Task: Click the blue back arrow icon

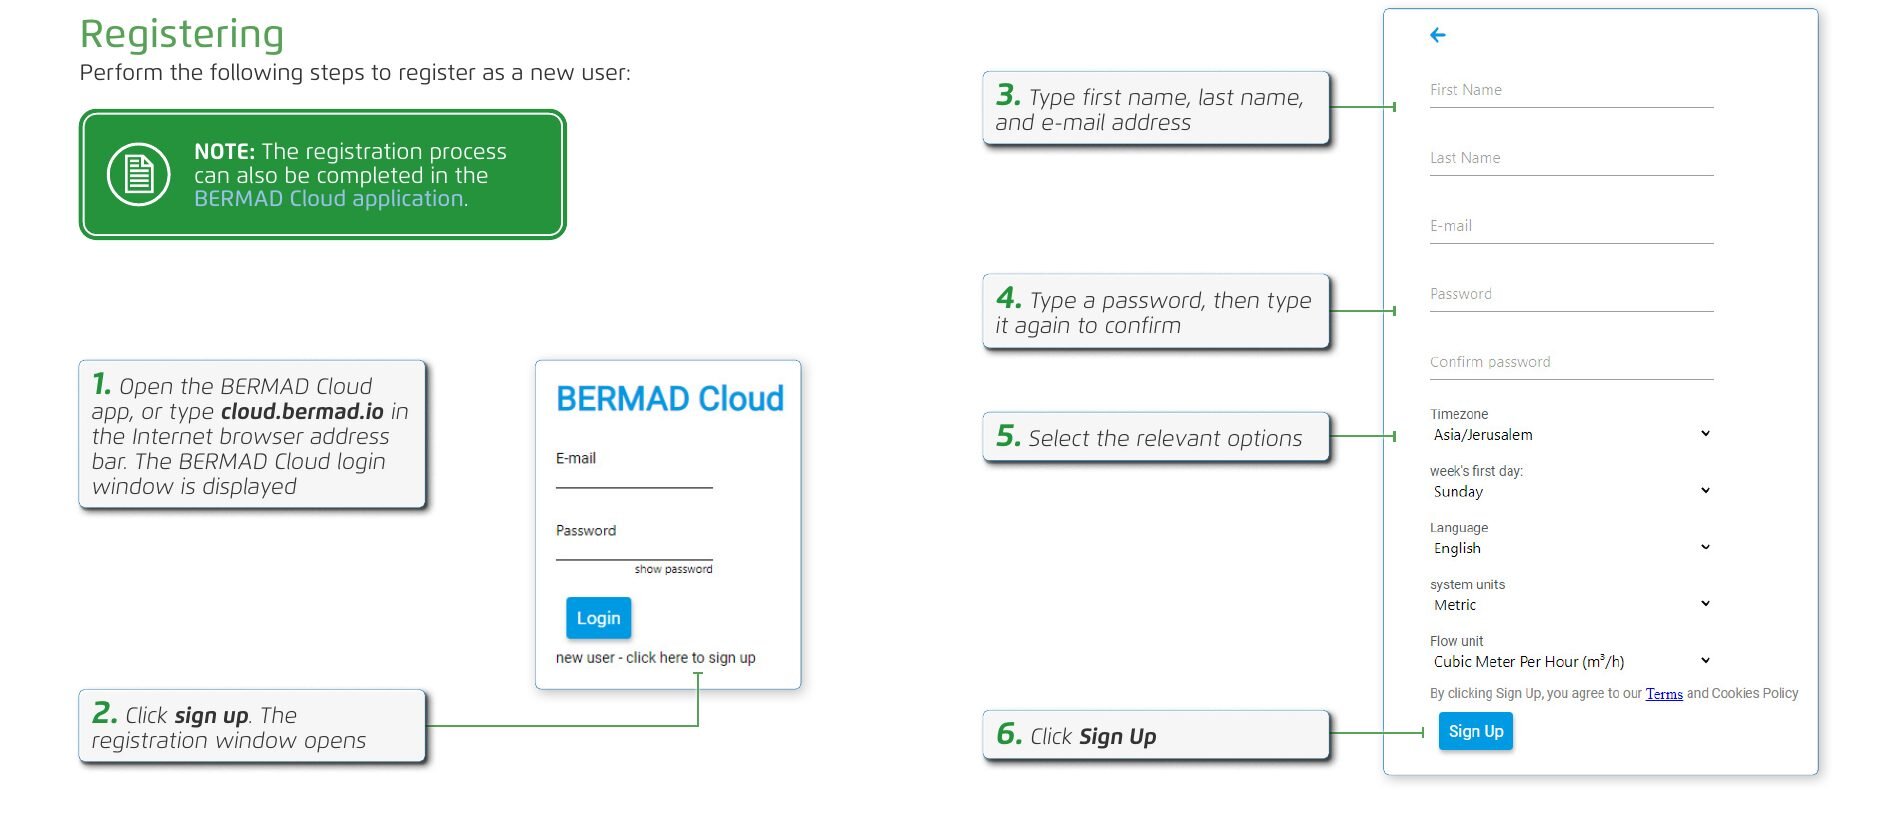Action: [x=1438, y=35]
